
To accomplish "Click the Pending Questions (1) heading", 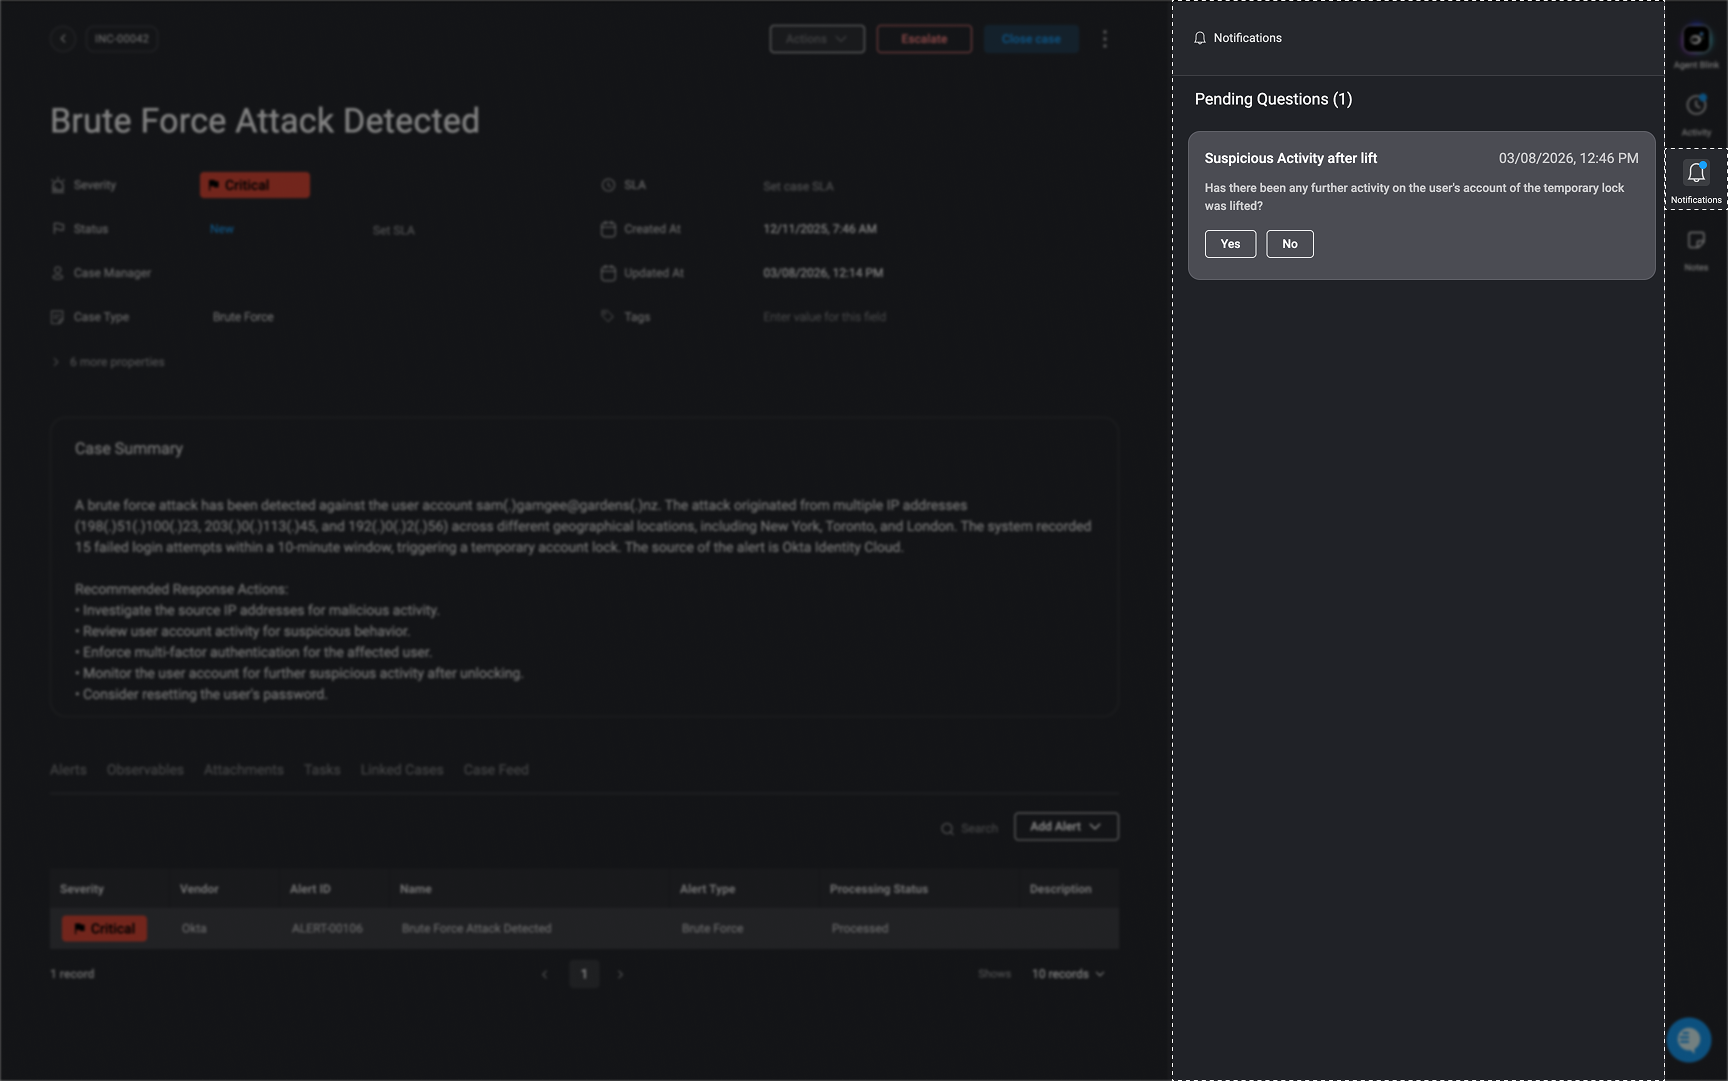I will point(1273,99).
